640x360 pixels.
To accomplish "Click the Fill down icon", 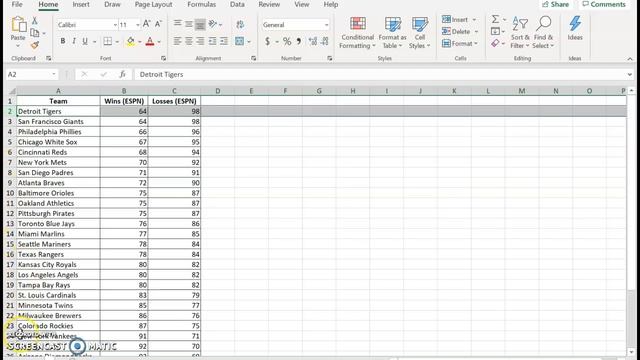I will coord(495,31).
